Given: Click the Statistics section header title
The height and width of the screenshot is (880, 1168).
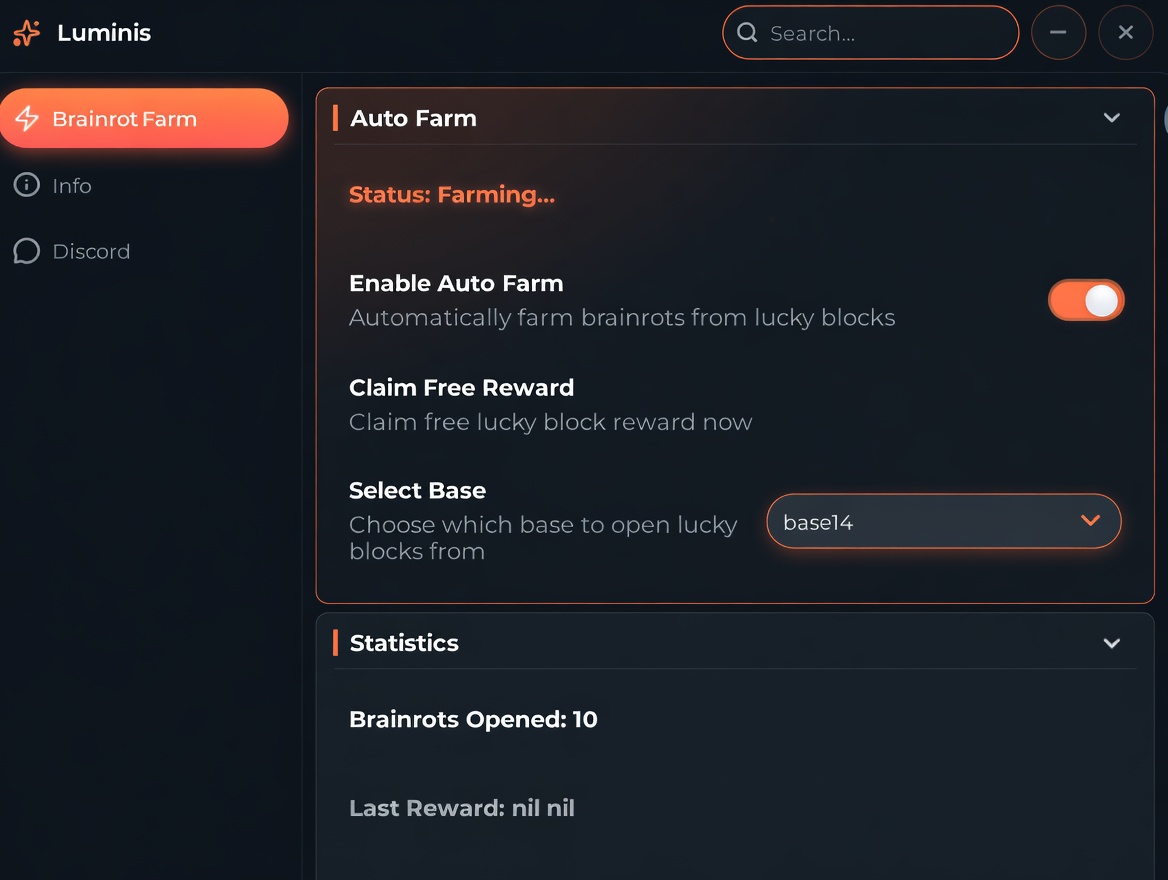Looking at the screenshot, I should click(x=404, y=643).
